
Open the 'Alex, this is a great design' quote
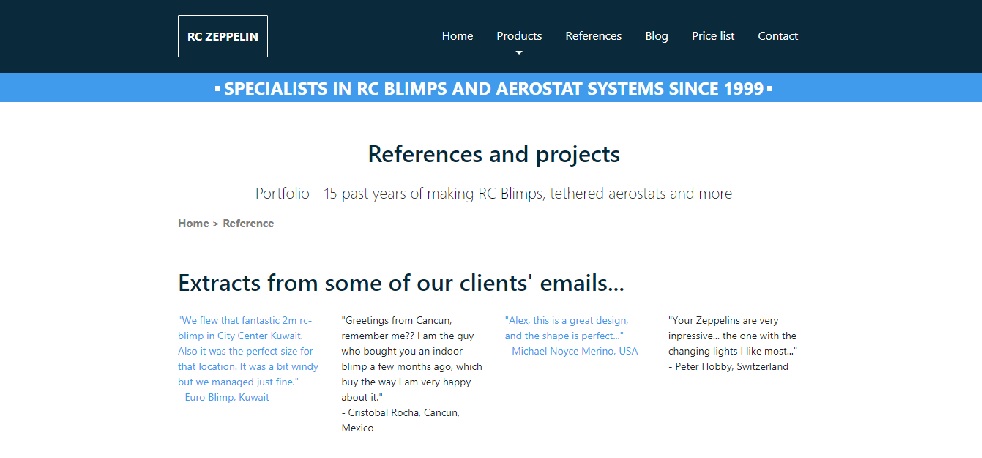click(564, 328)
